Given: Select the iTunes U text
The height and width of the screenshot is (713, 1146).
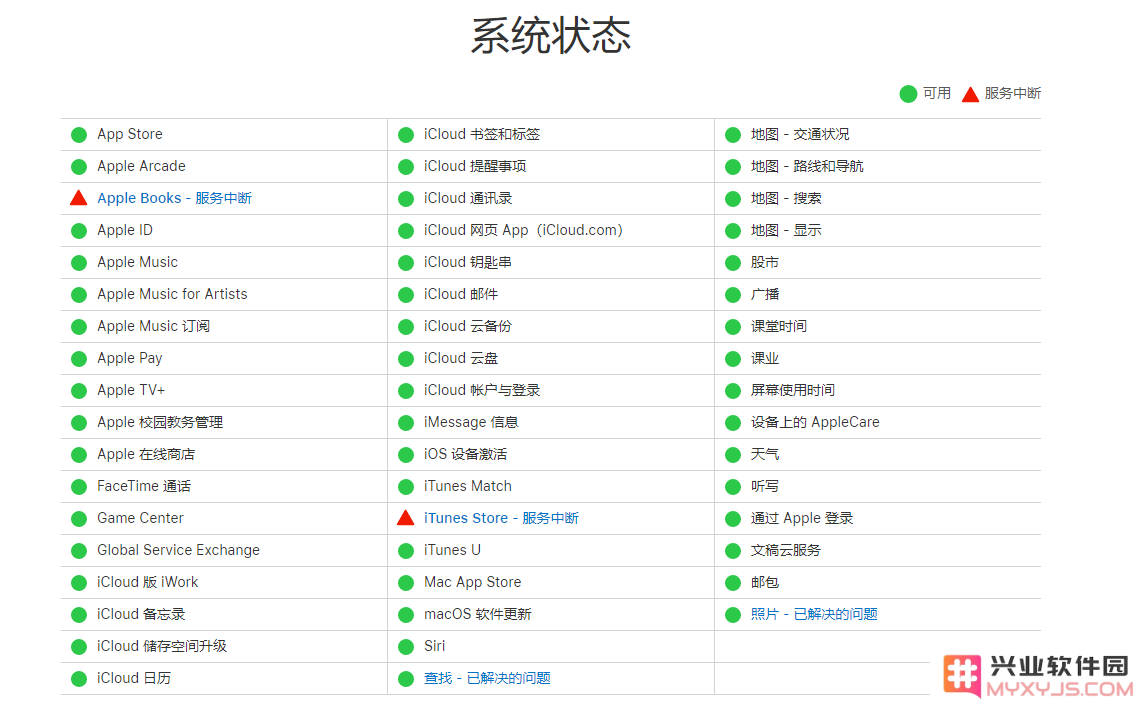Looking at the screenshot, I should (452, 550).
